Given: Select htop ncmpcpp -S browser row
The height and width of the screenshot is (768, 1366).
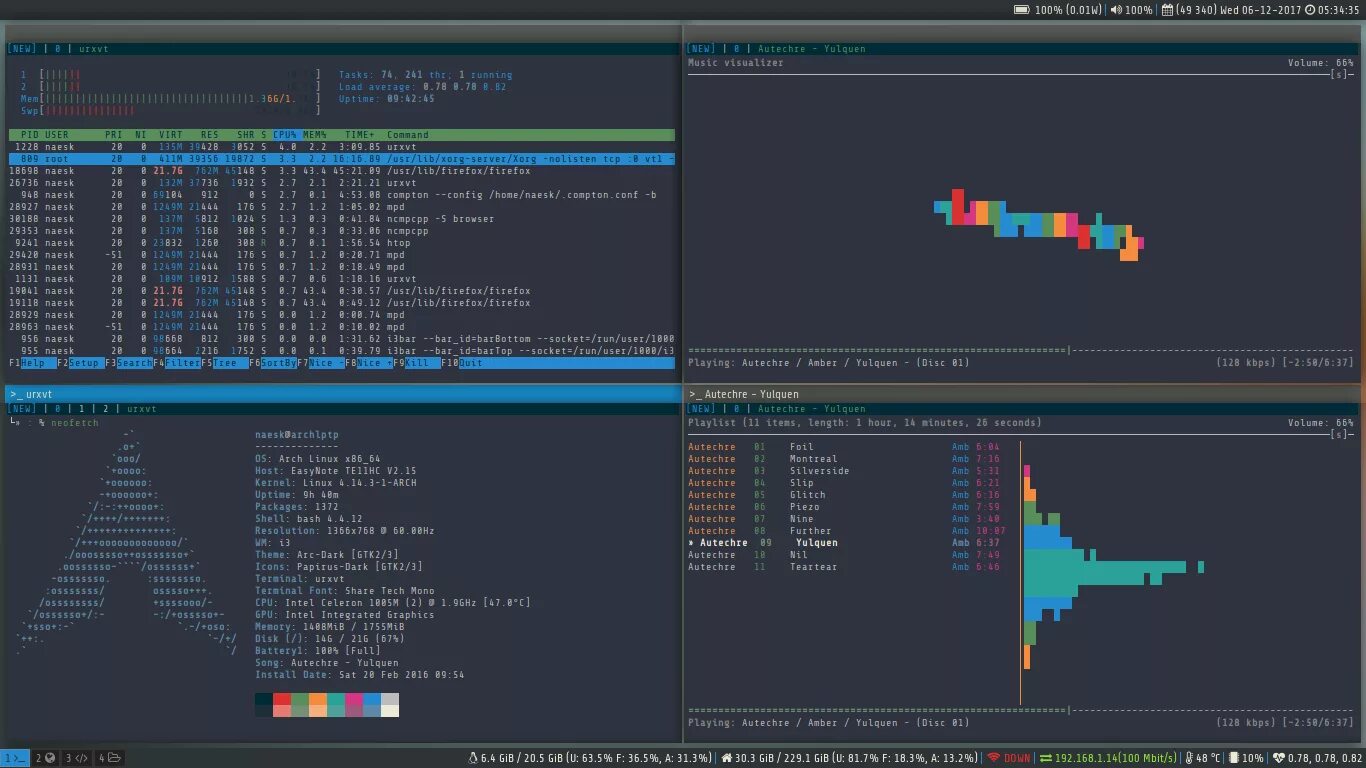Looking at the screenshot, I should point(341,219).
